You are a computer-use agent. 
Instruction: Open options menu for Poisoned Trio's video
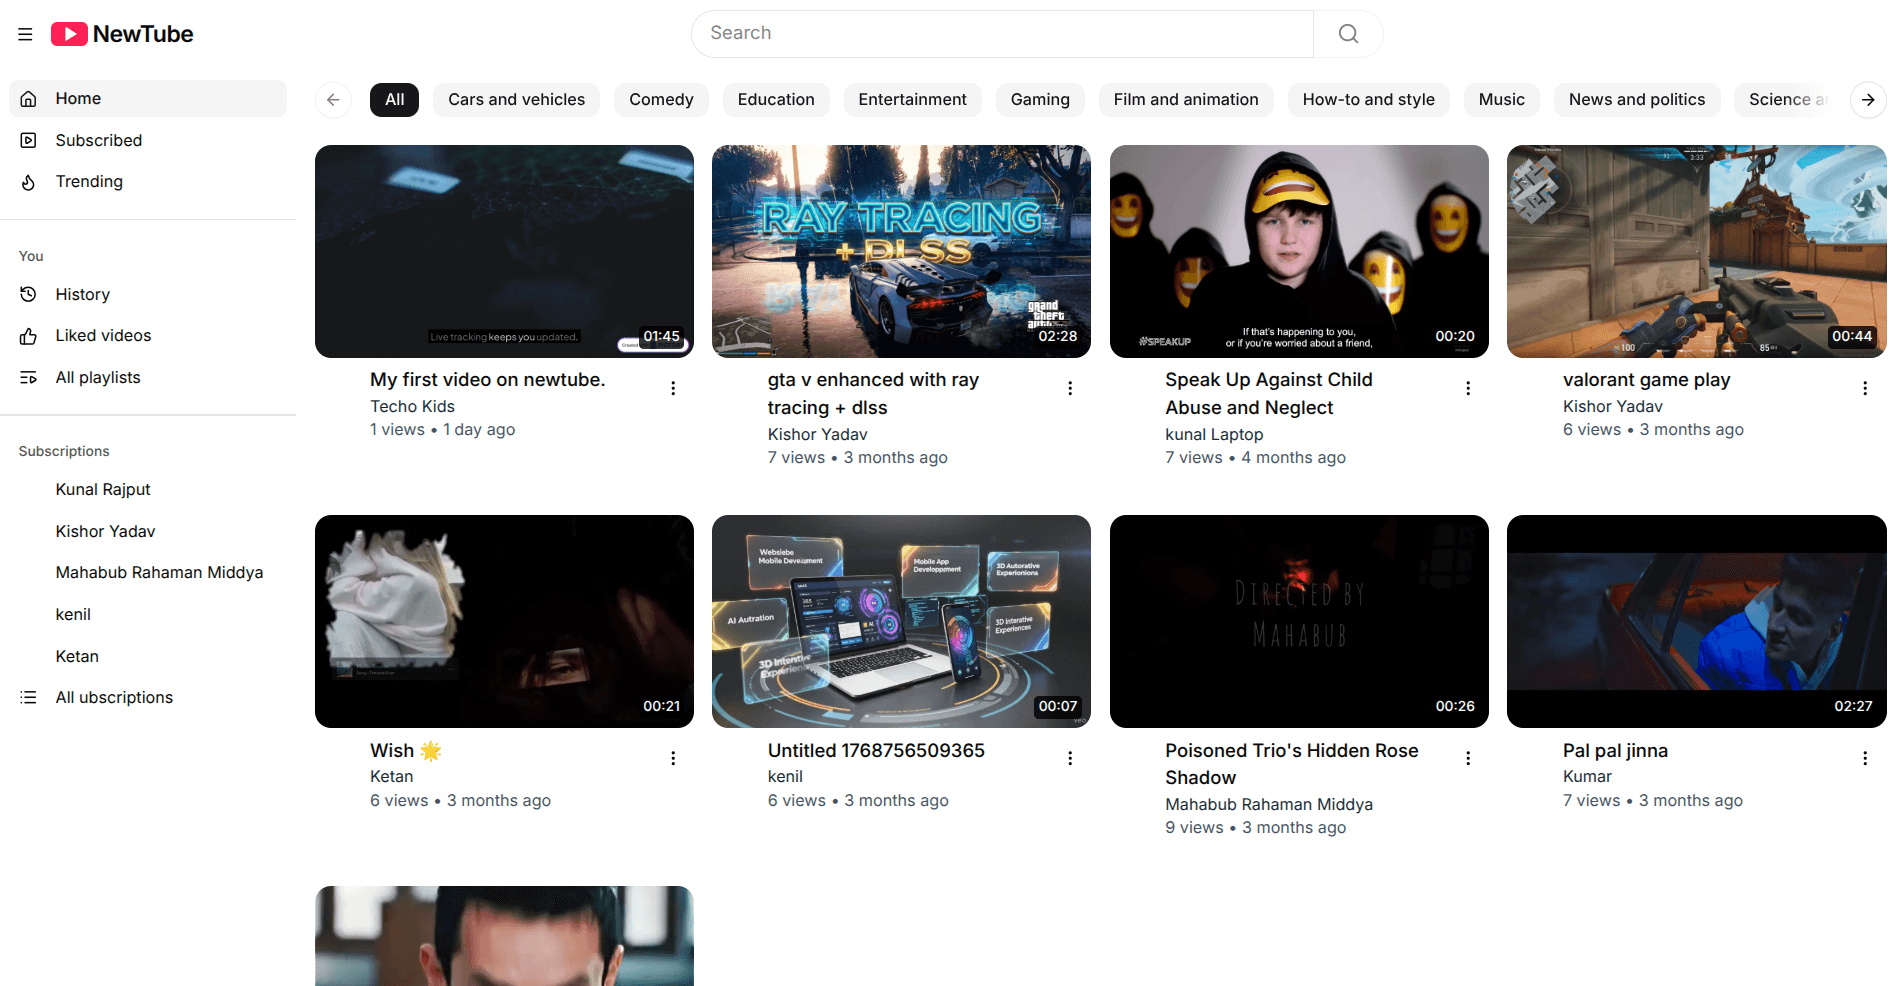click(1468, 758)
